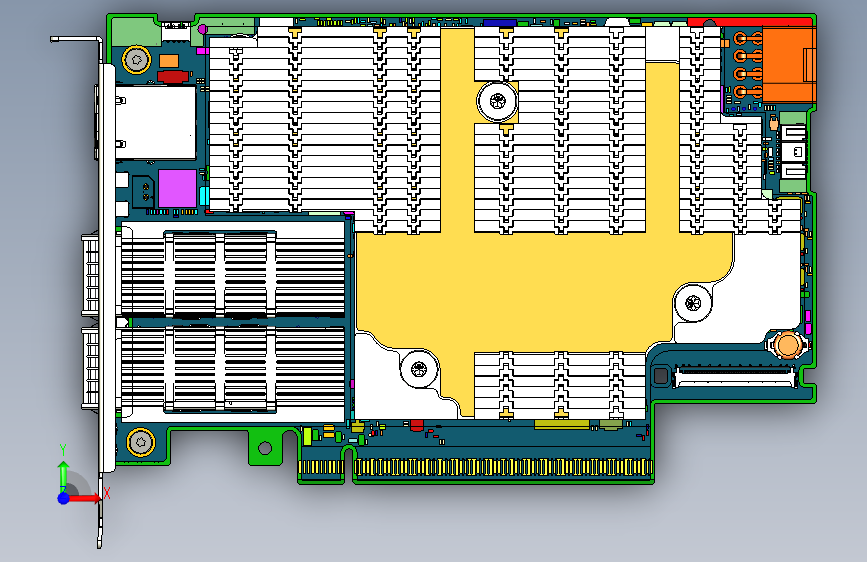Select the white RJ45 port housing
The width and height of the screenshot is (867, 562).
(155, 123)
